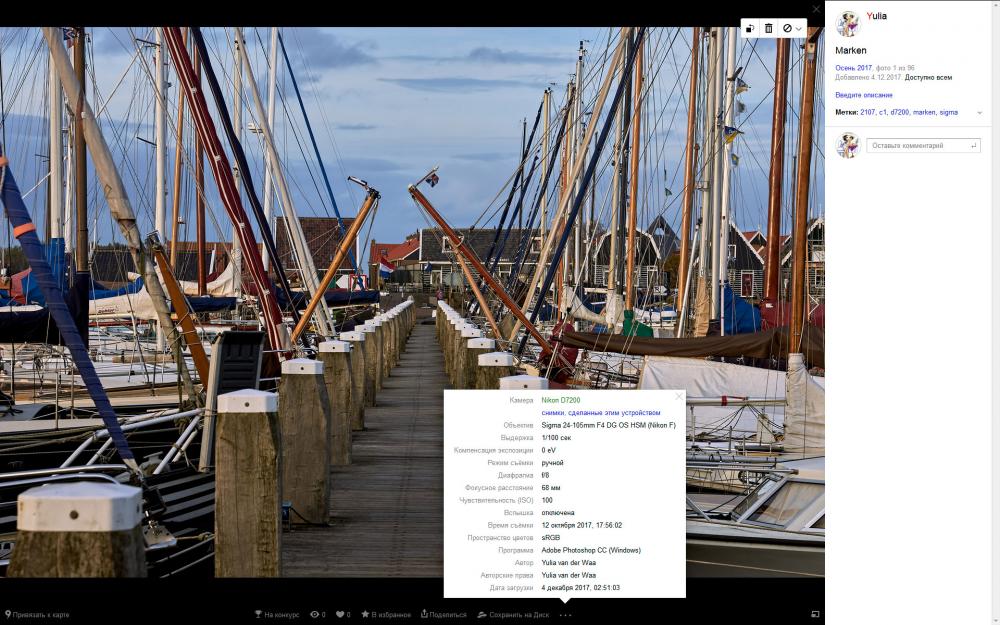Expand the Метки tags section chevron
The image size is (1000, 625).
[x=980, y=113]
